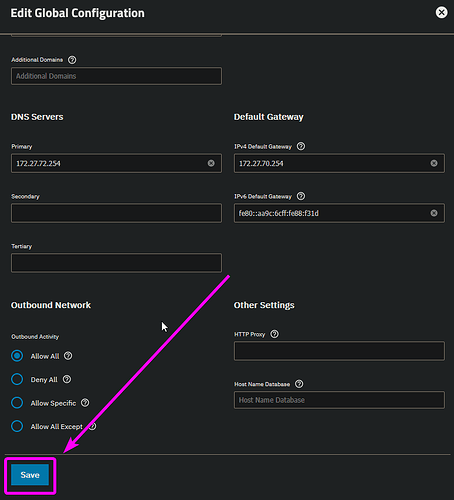Viewport: 454px width, 500px height.
Task: Open help tooltip for Additional Domains
Action: click(x=72, y=60)
